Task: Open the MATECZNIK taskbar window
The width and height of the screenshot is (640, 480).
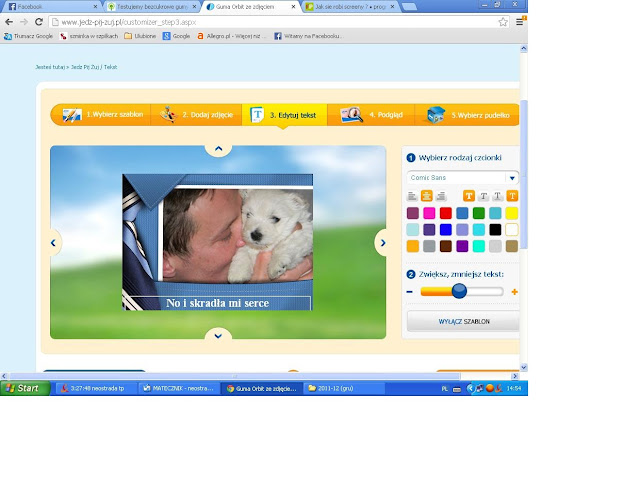Action: click(x=178, y=388)
